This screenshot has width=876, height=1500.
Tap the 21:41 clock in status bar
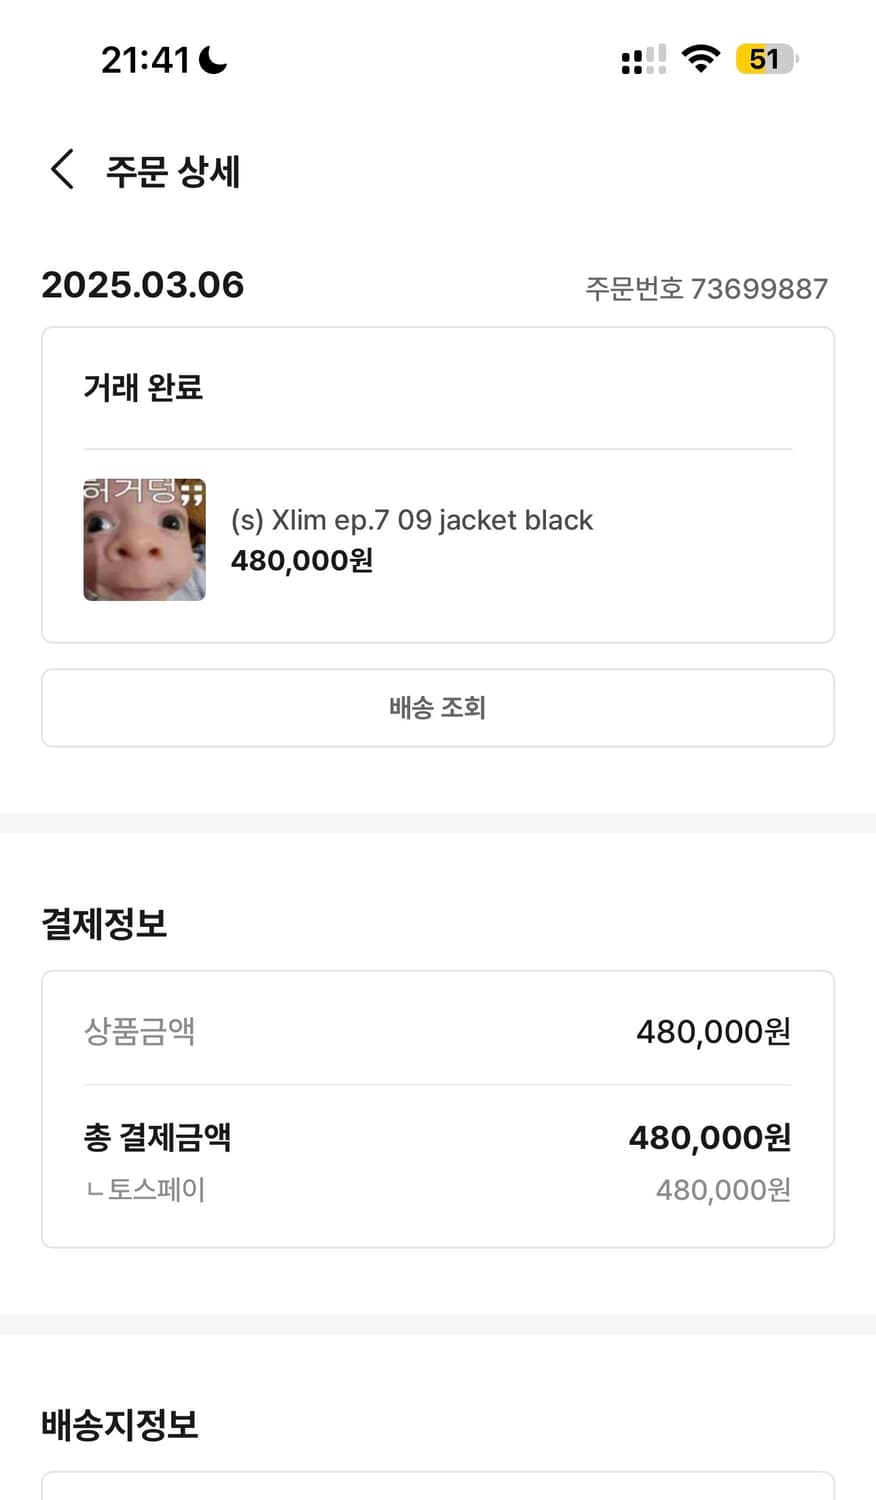pos(145,60)
